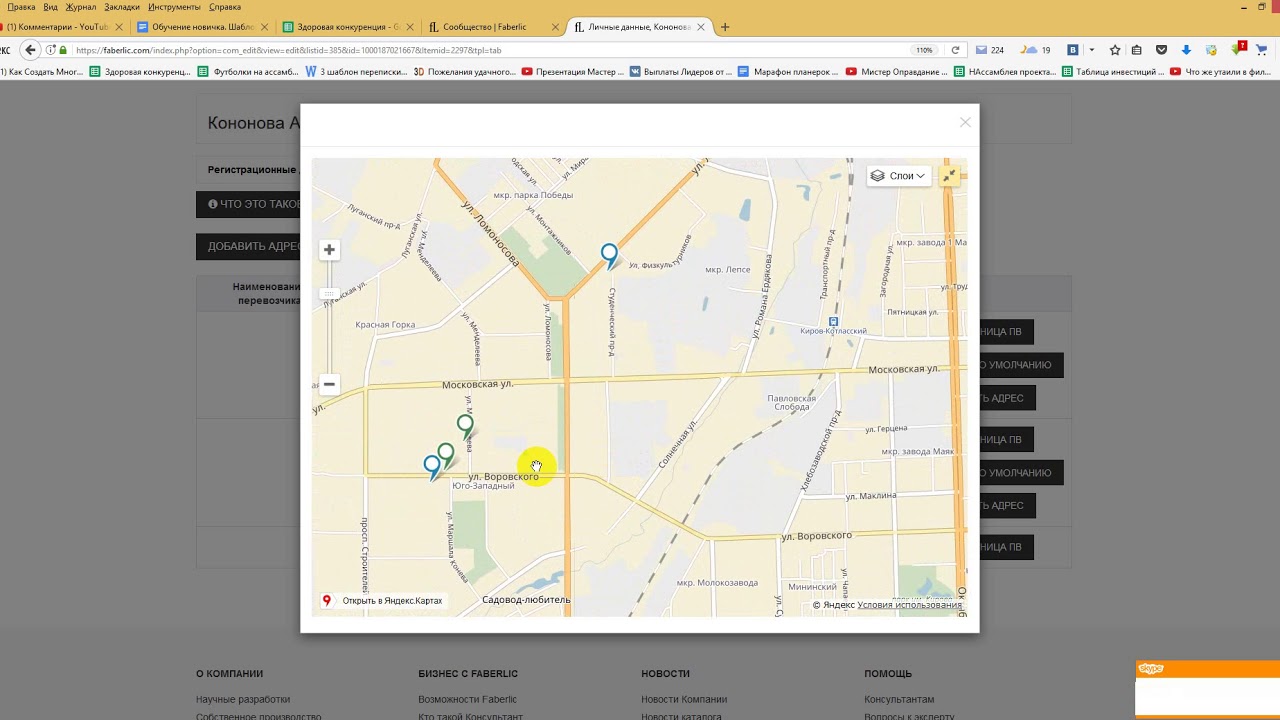Select the blue marker on ул. Воровского

click(432, 467)
